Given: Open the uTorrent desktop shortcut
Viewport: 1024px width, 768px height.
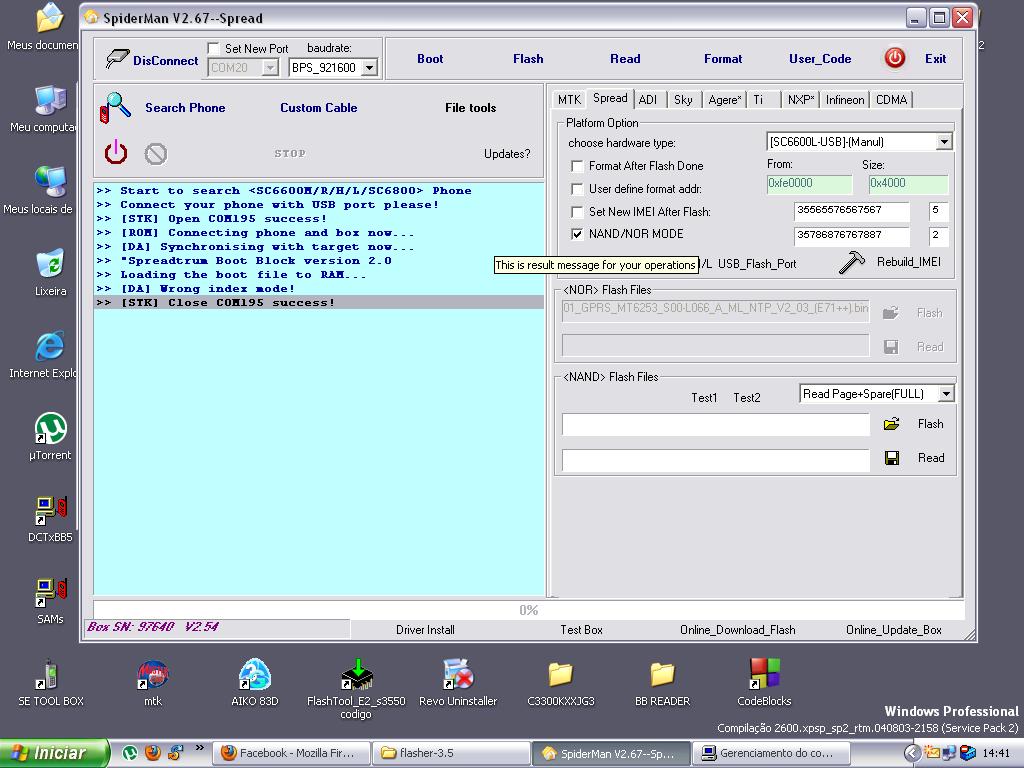Looking at the screenshot, I should (51, 428).
